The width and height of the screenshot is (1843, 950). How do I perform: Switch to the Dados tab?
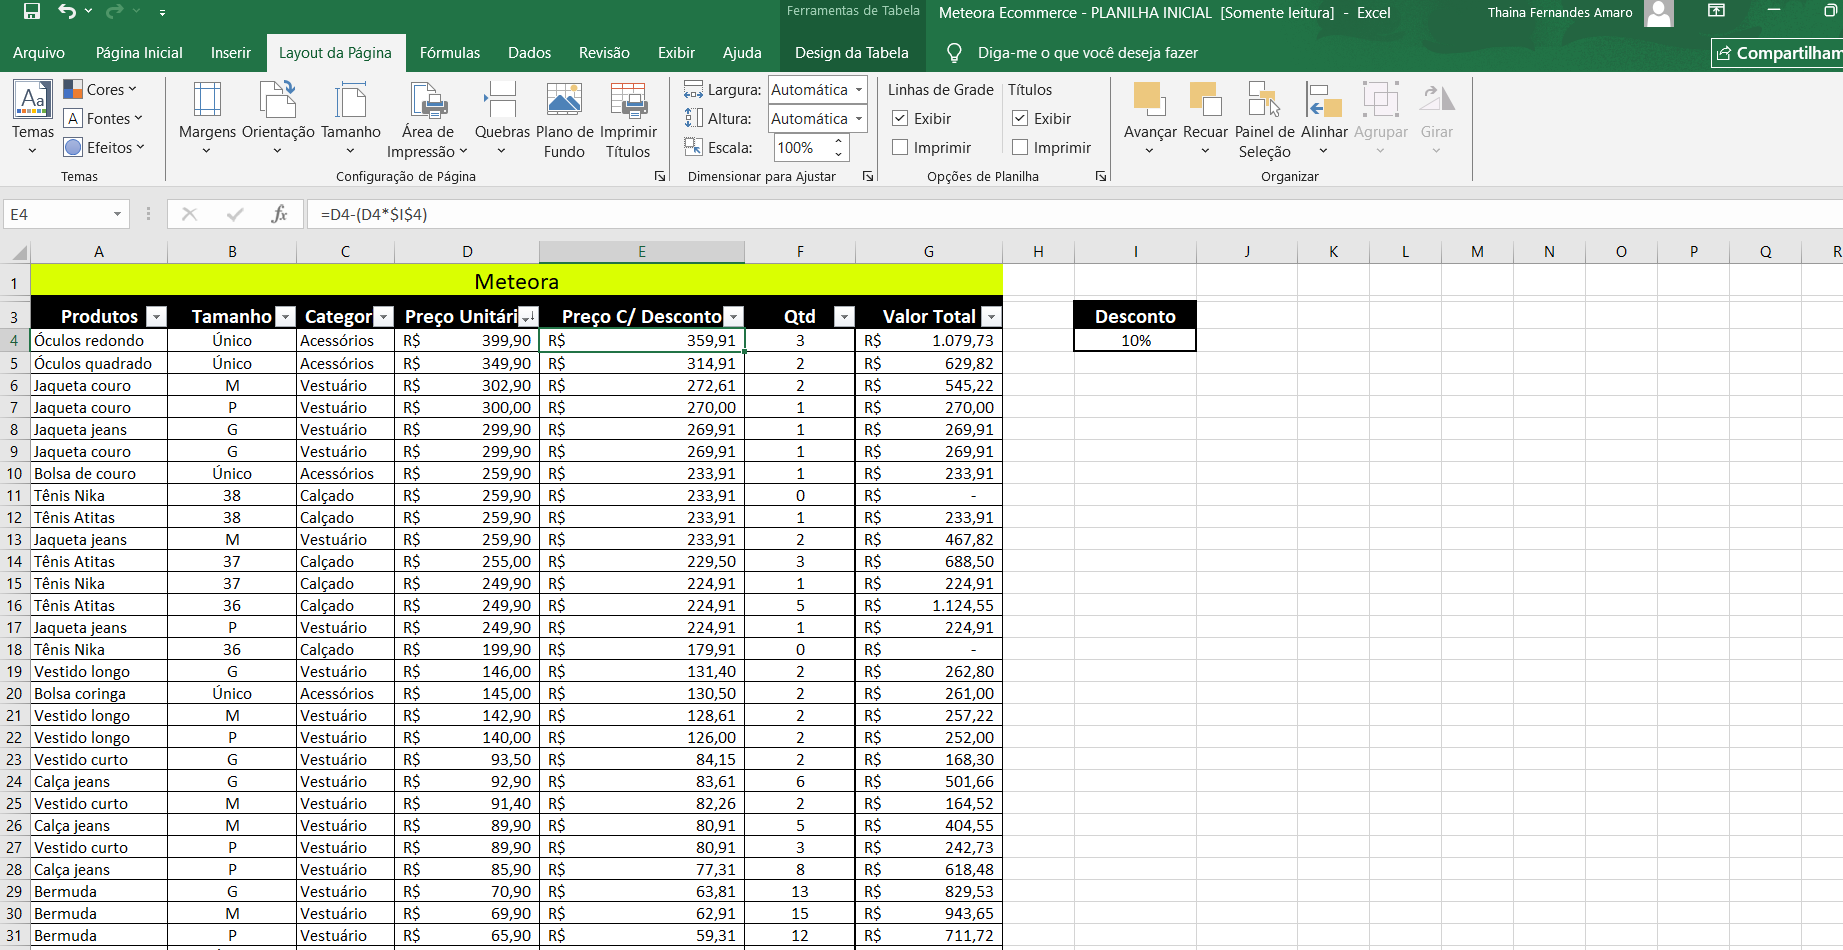530,53
